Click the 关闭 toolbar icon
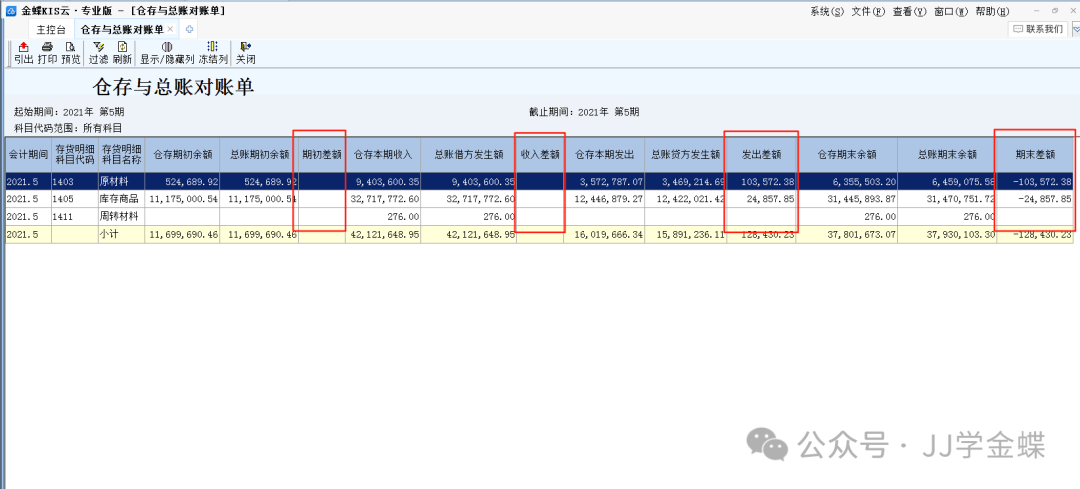The width and height of the screenshot is (1080, 489). (x=245, y=53)
